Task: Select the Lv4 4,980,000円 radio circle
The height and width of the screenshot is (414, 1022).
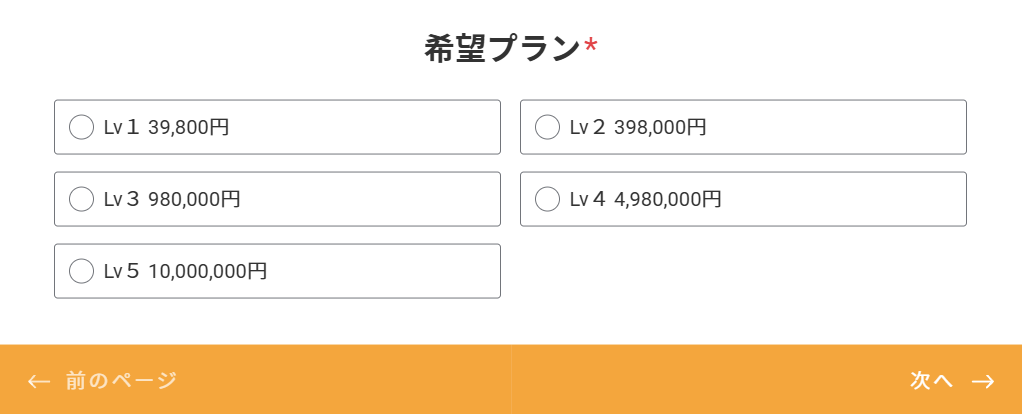Action: click(547, 199)
